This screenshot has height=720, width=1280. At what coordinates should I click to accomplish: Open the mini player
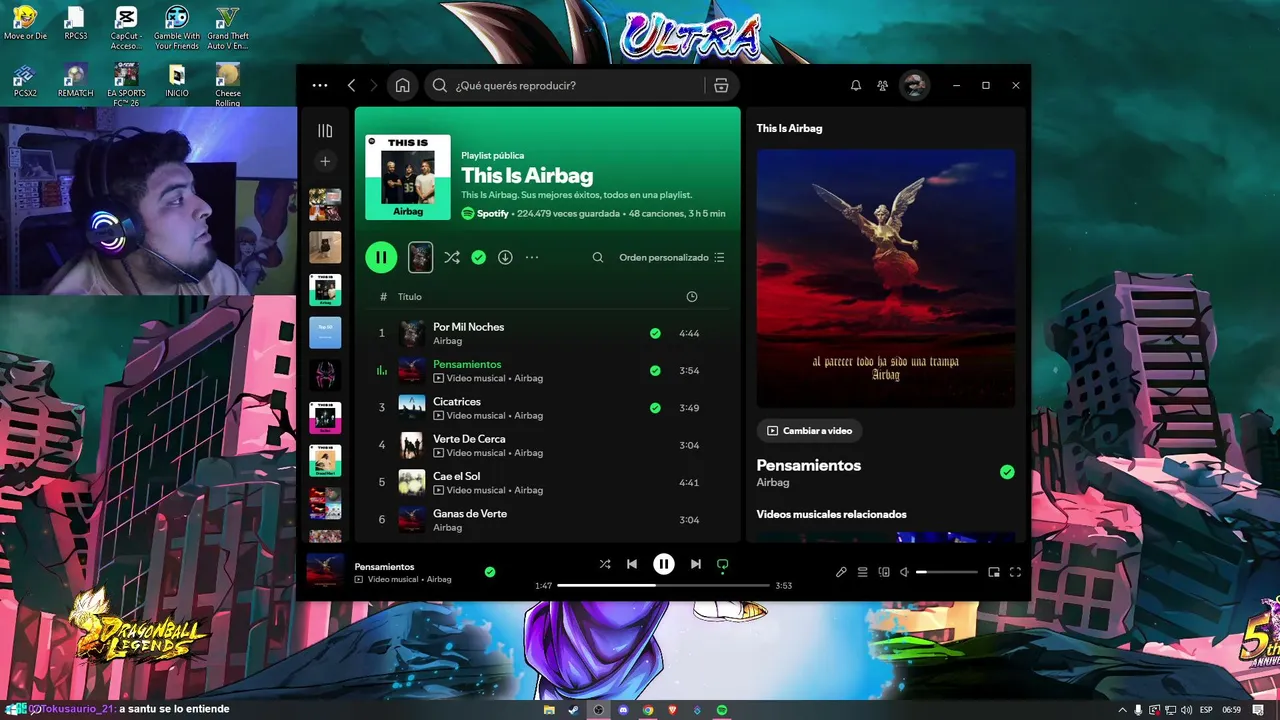[994, 572]
